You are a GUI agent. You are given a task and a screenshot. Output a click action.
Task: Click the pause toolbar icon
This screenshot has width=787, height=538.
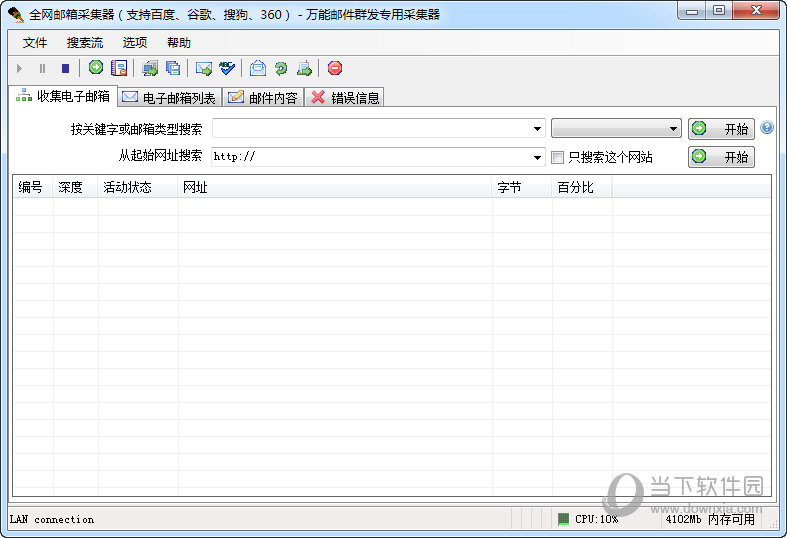(x=43, y=68)
